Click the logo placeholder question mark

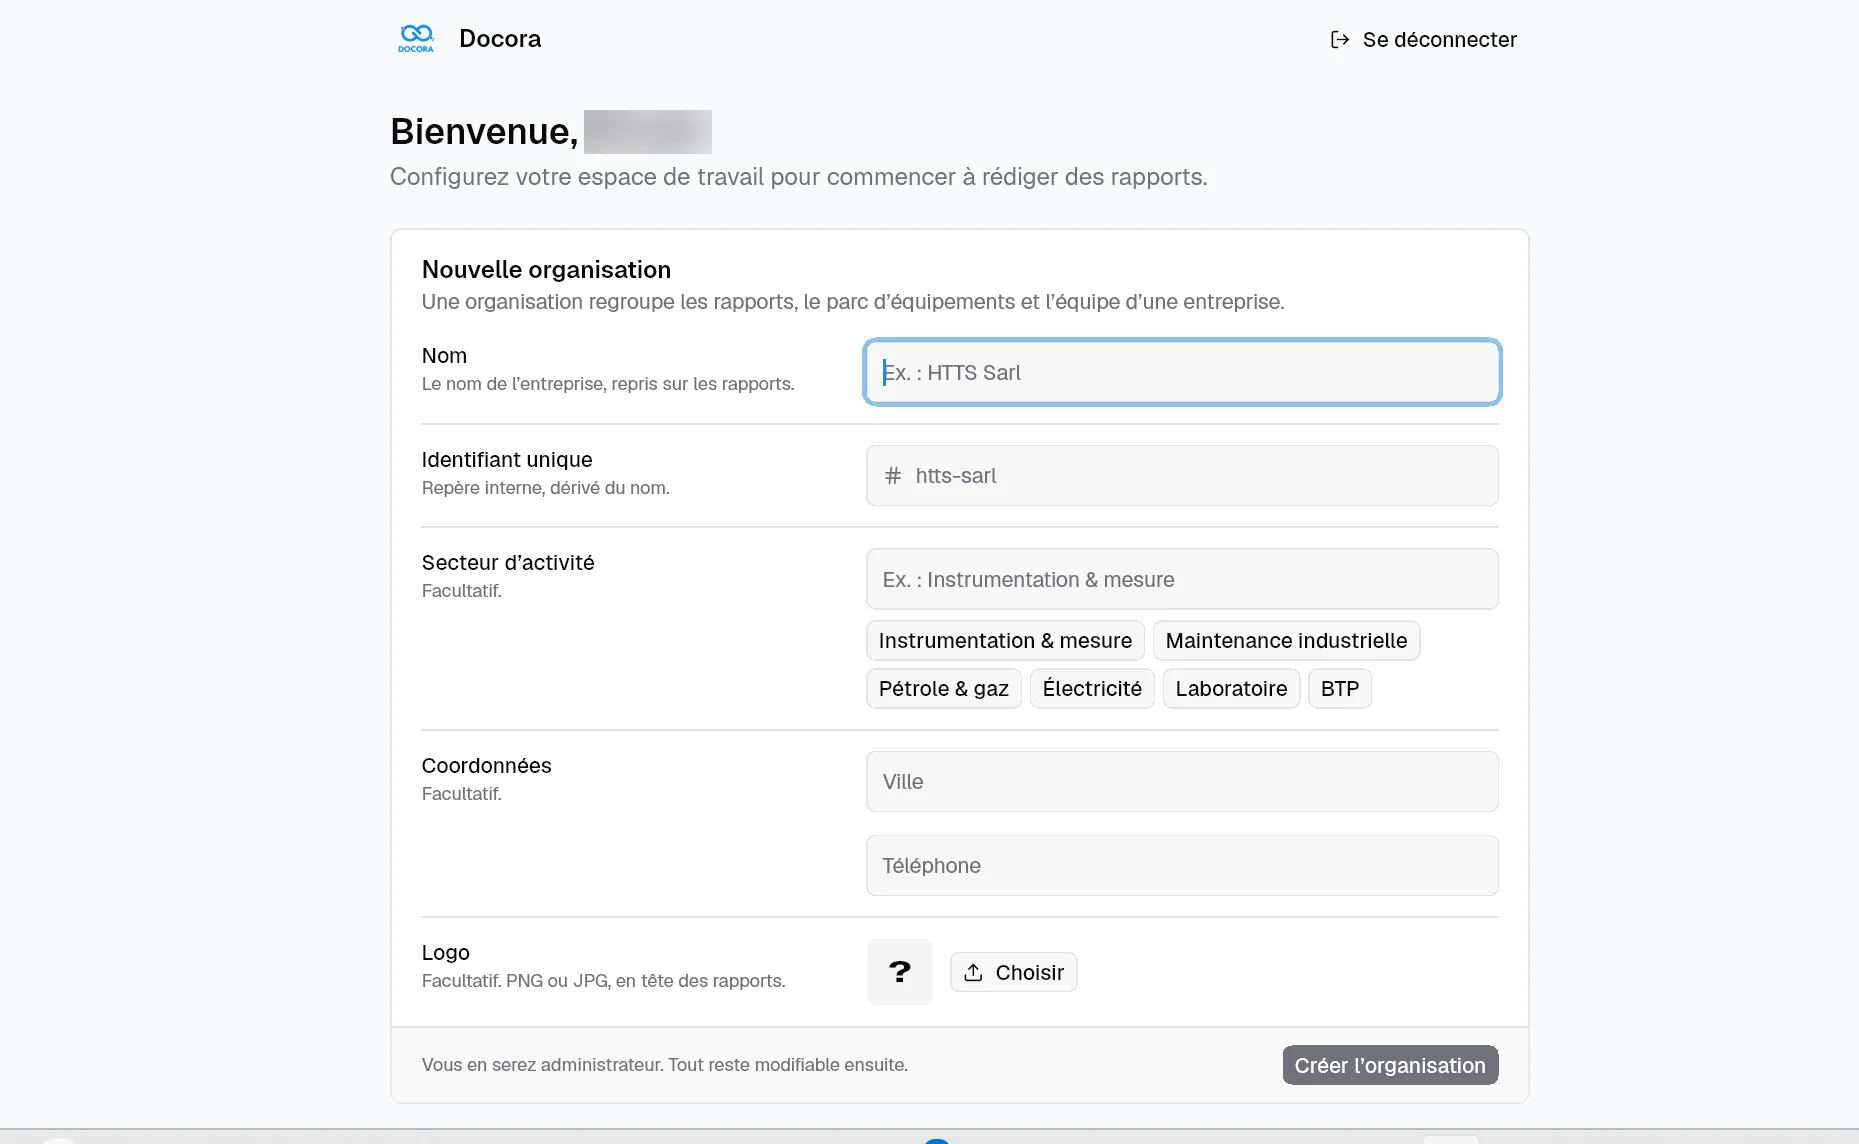900,972
